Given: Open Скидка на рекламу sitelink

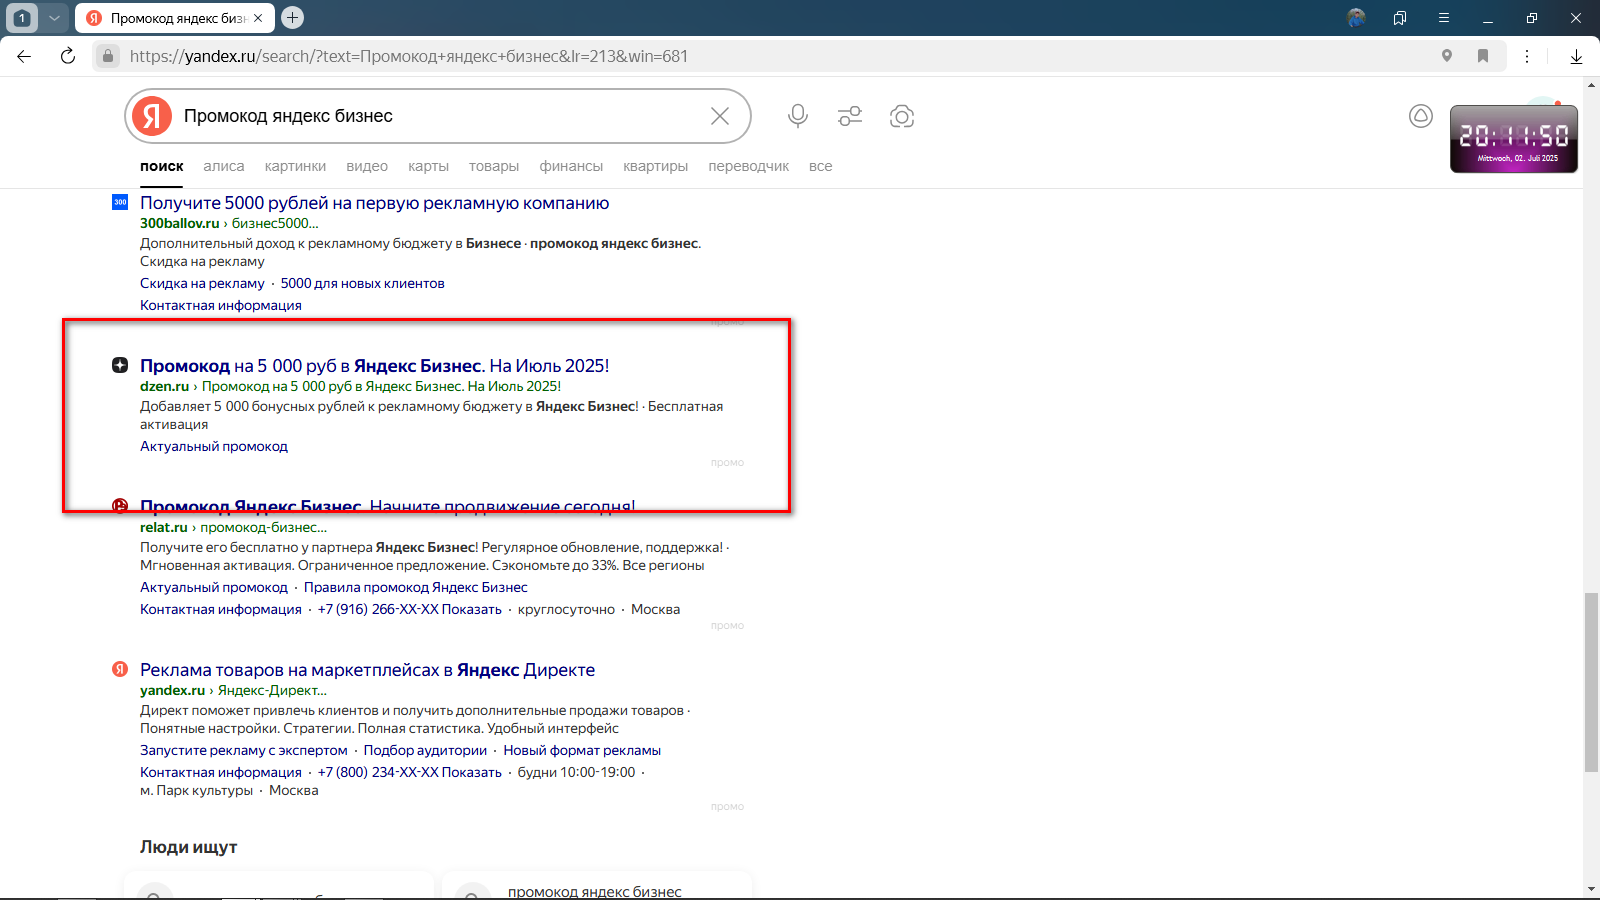Looking at the screenshot, I should 202,284.
